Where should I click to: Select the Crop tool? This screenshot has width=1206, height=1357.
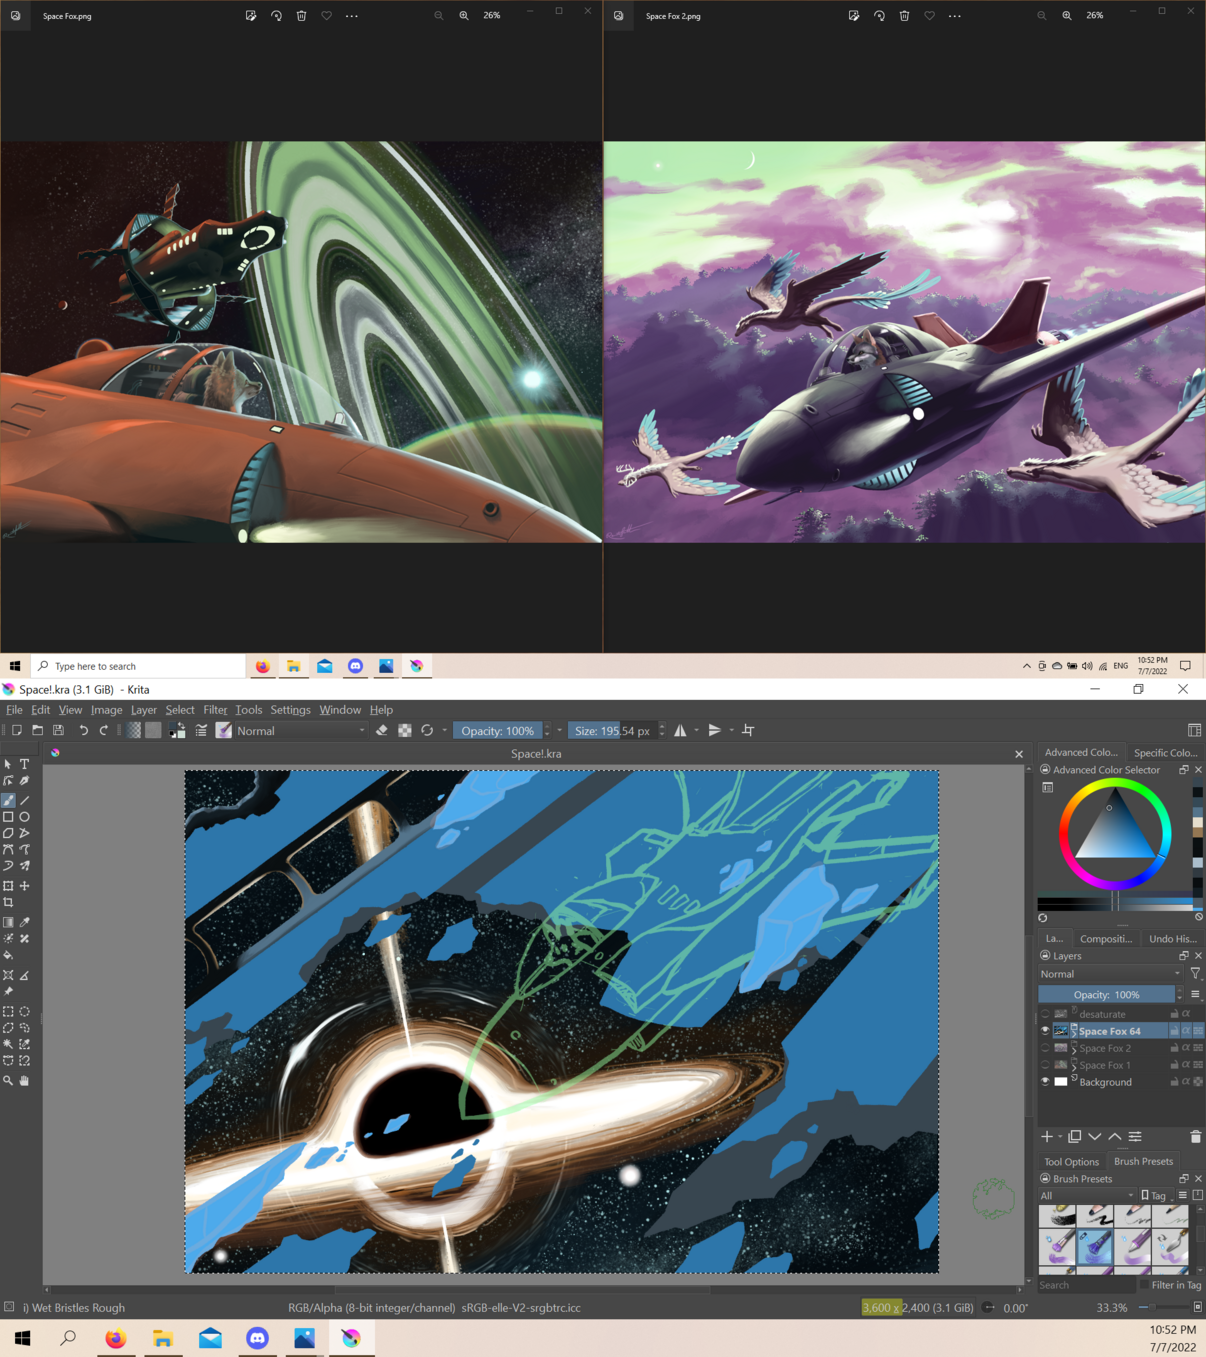[x=8, y=903]
